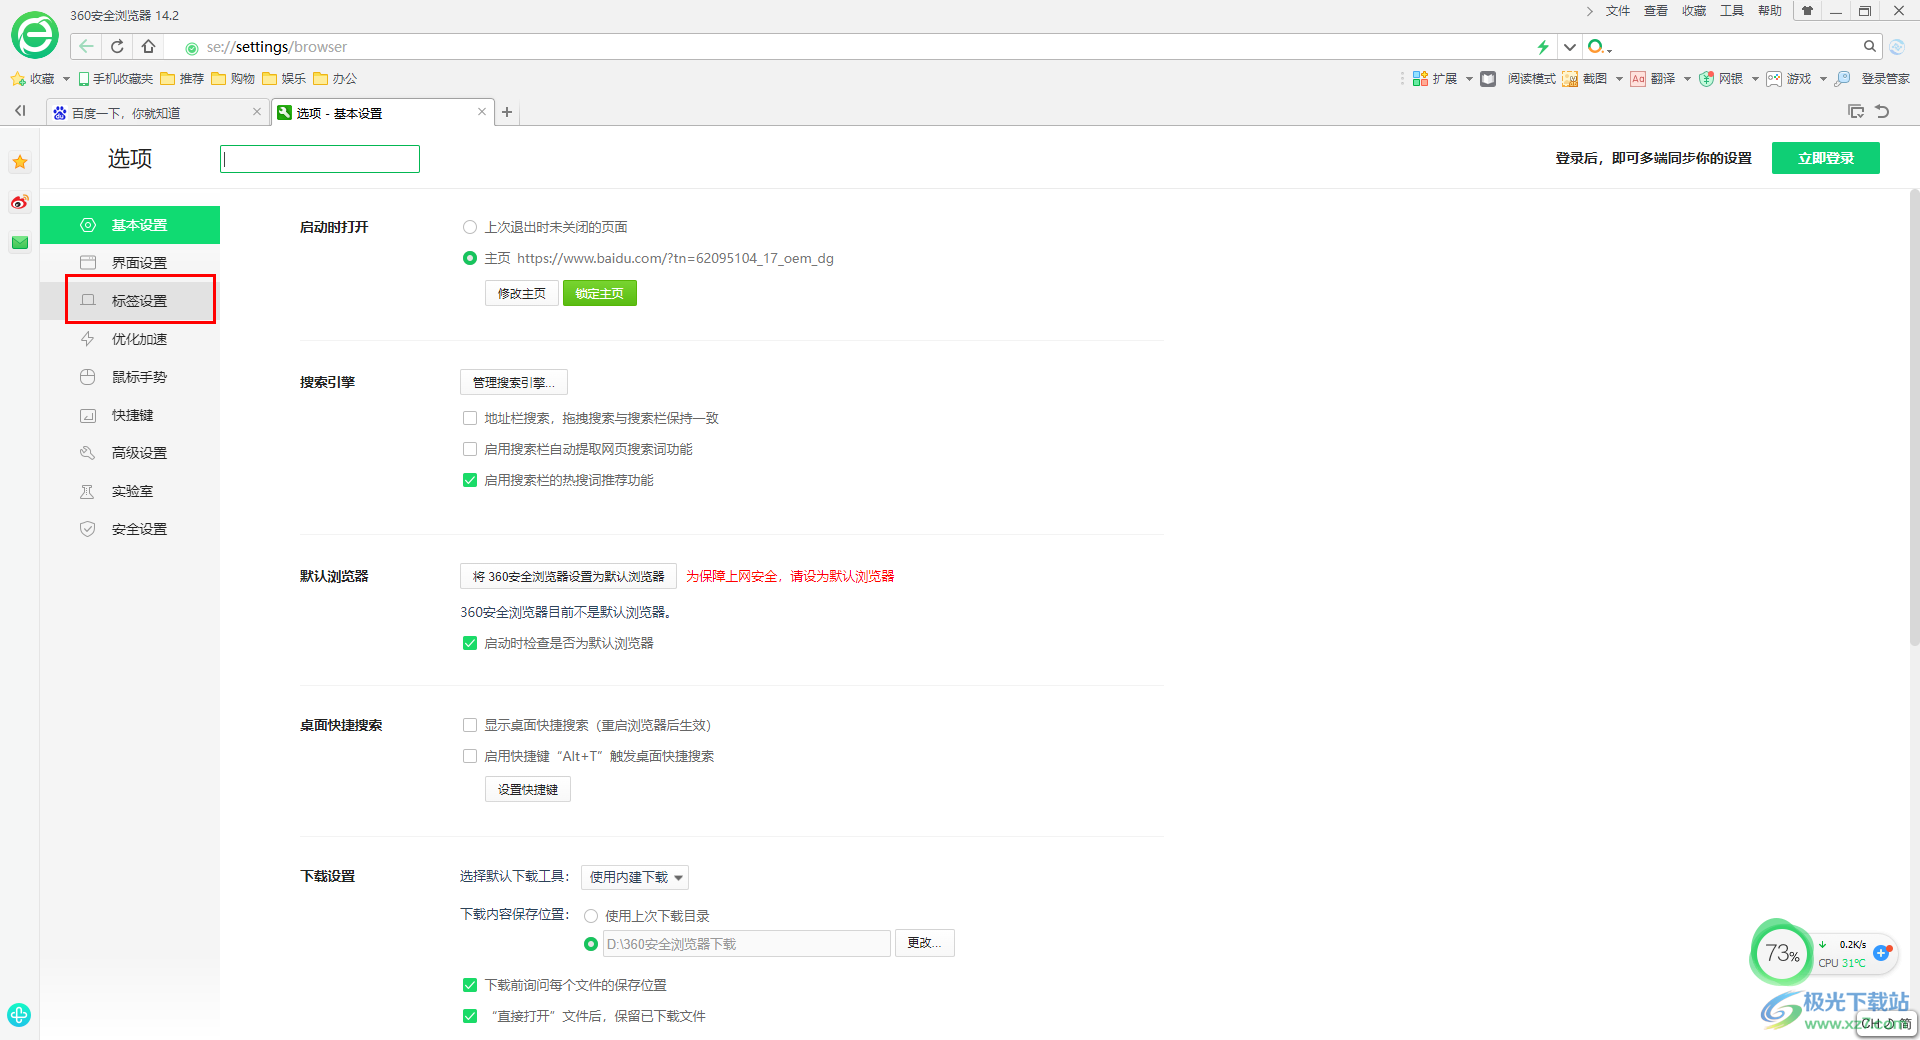Expand the 扩展 dropdown arrow

[1469, 79]
